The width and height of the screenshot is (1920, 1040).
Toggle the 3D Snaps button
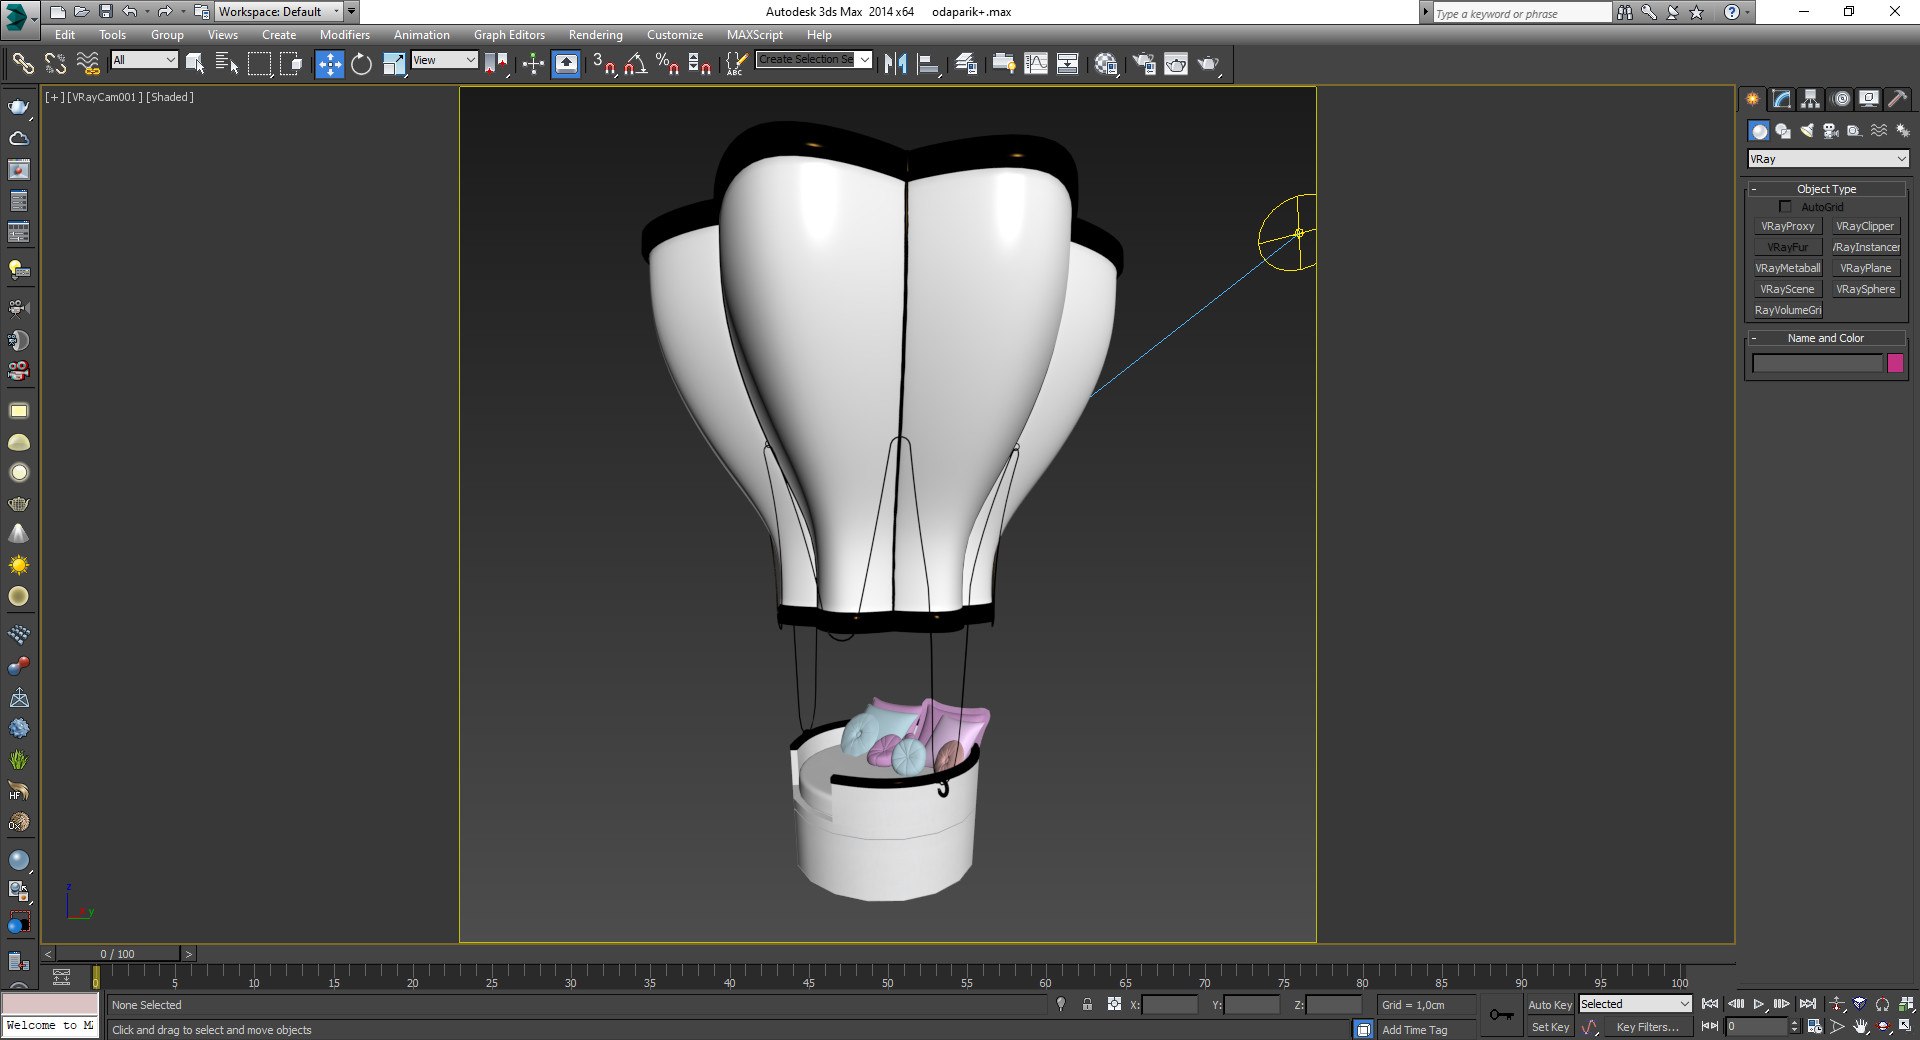(x=603, y=64)
